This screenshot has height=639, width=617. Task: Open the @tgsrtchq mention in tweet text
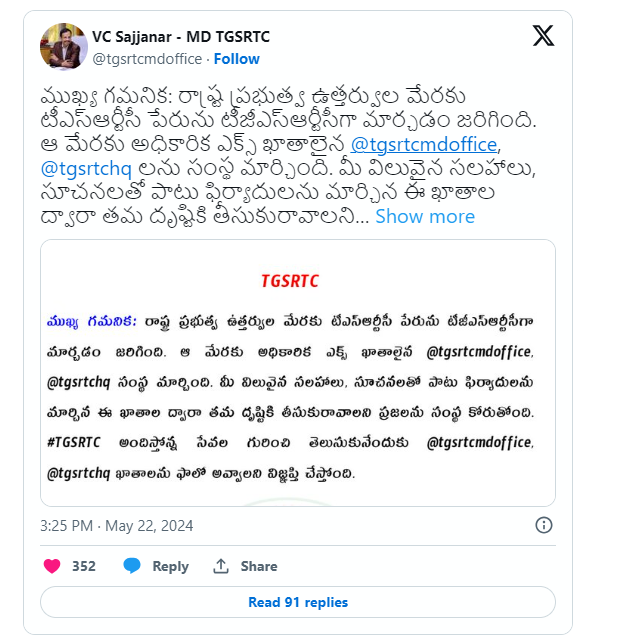tap(86, 169)
